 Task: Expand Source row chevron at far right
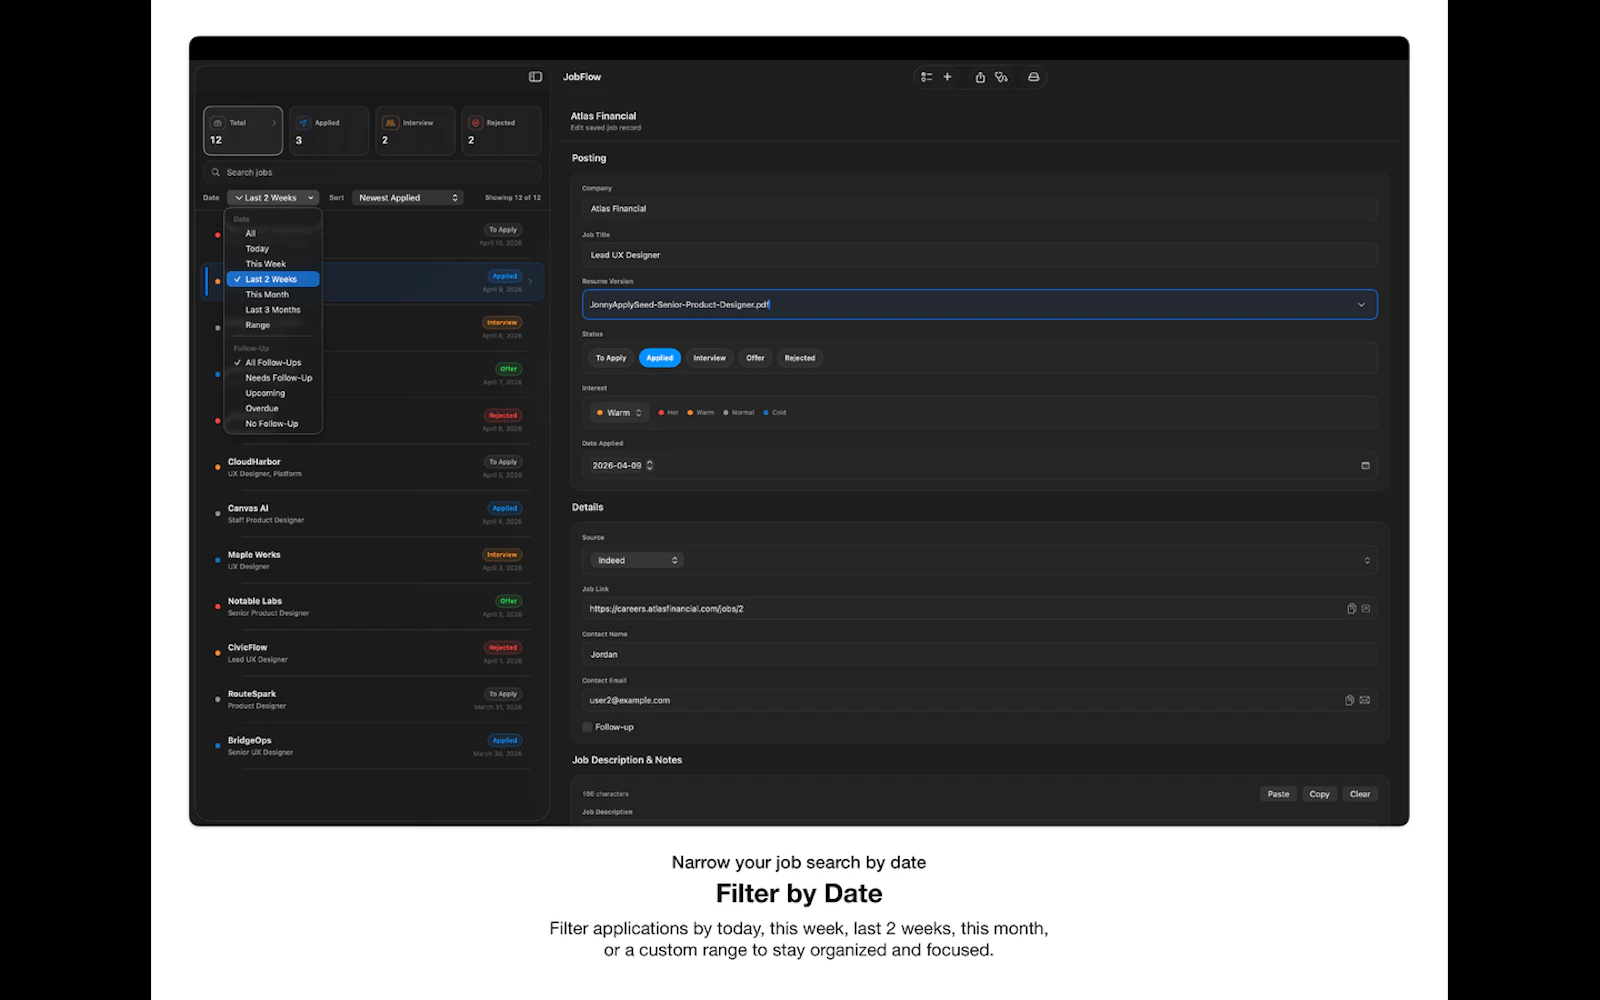1367,561
